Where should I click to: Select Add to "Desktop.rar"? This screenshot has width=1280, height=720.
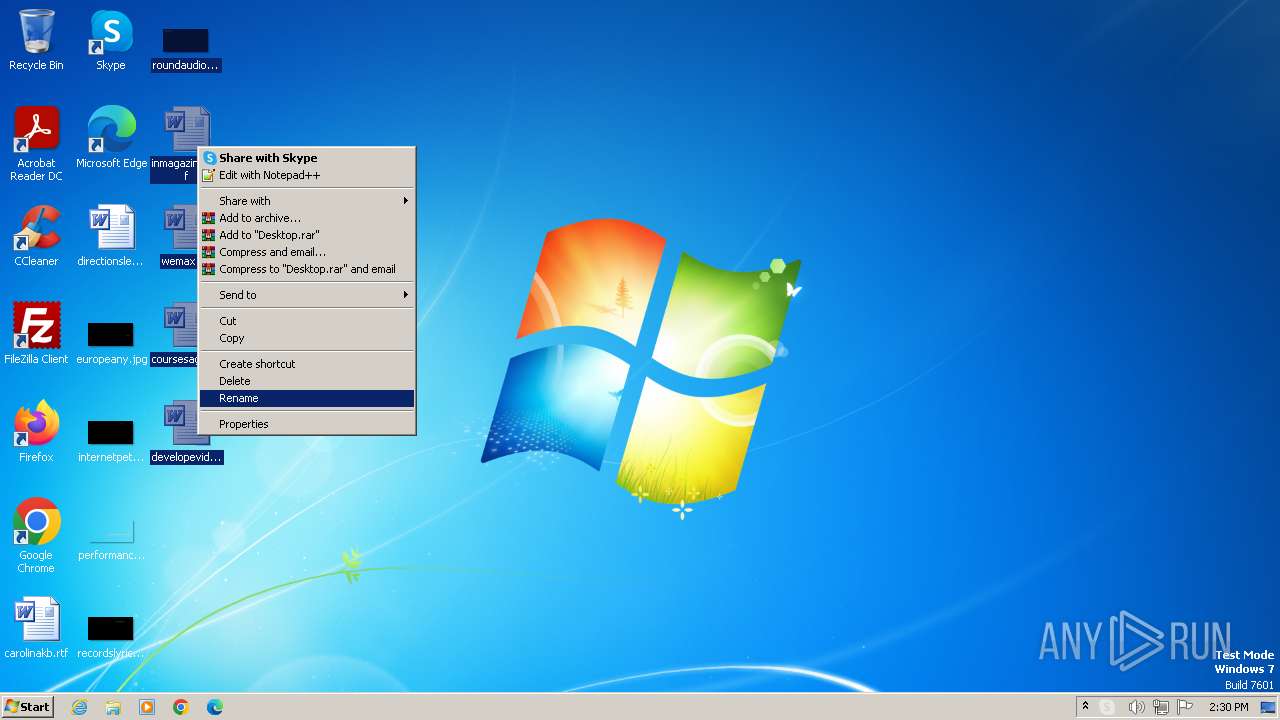(x=307, y=235)
